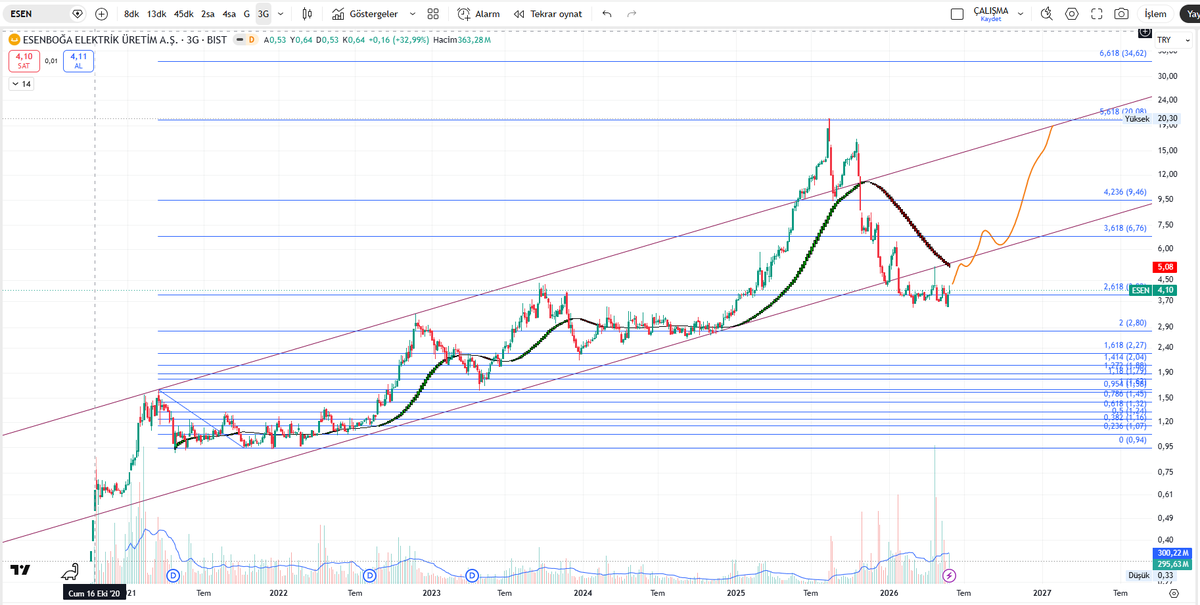This screenshot has height=605, width=1200.
Task: Expand the timeframe interval dropdown arrow
Action: pyautogui.click(x=281, y=14)
